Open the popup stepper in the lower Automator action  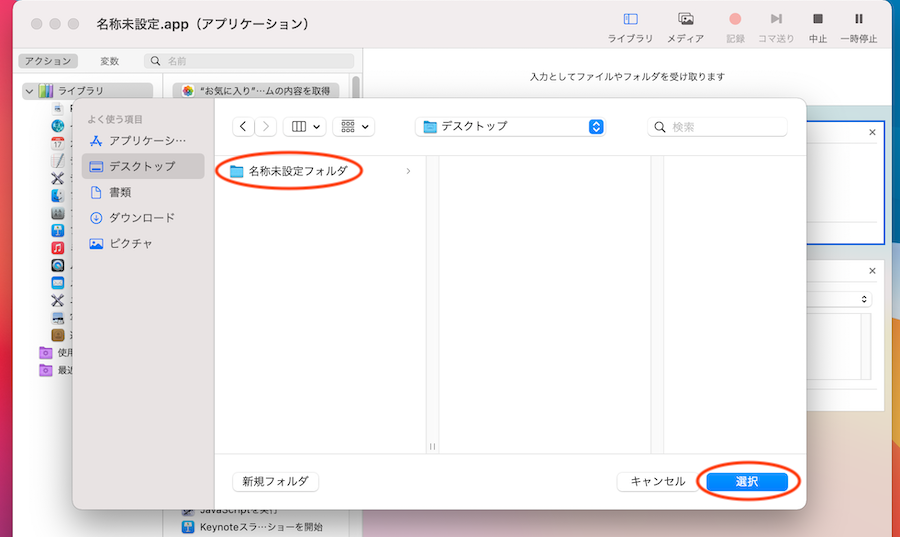[x=864, y=299]
